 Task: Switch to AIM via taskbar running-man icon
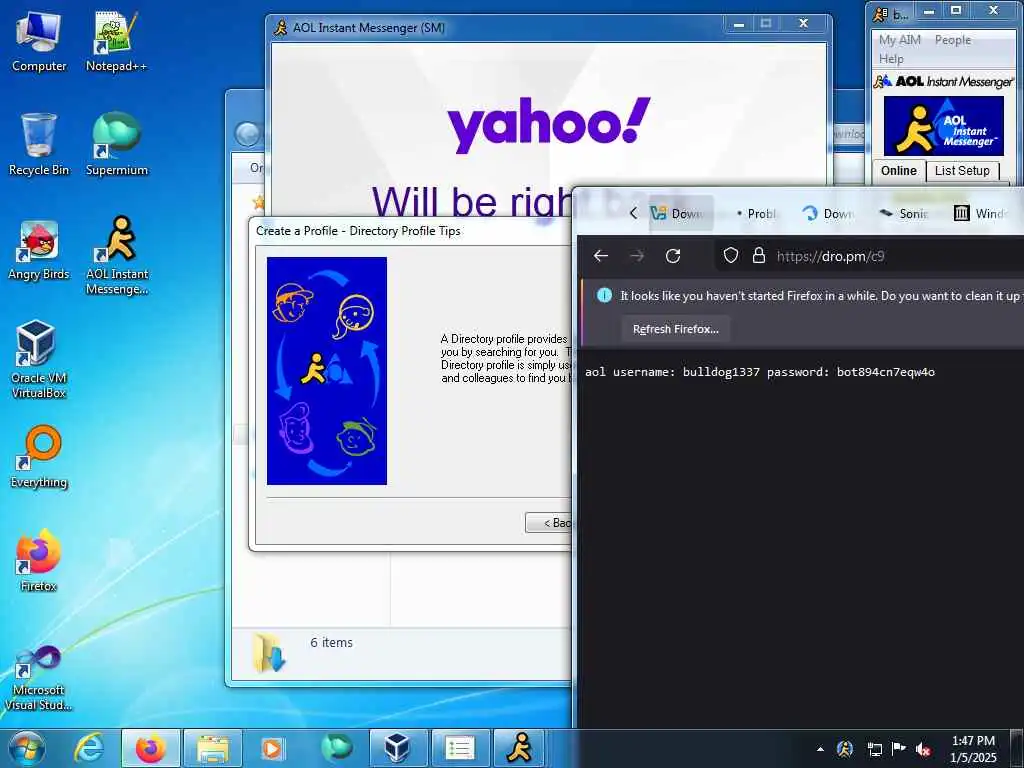520,748
